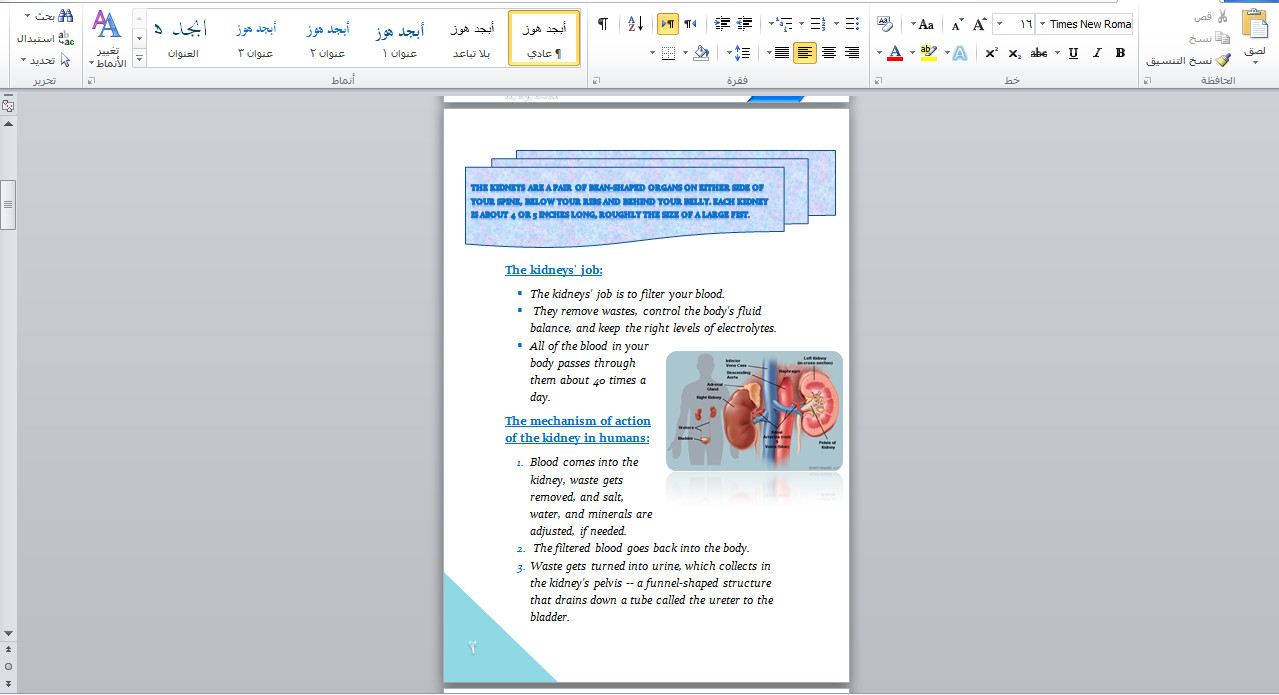
Task: Toggle Justify paragraph alignment
Action: coord(781,53)
